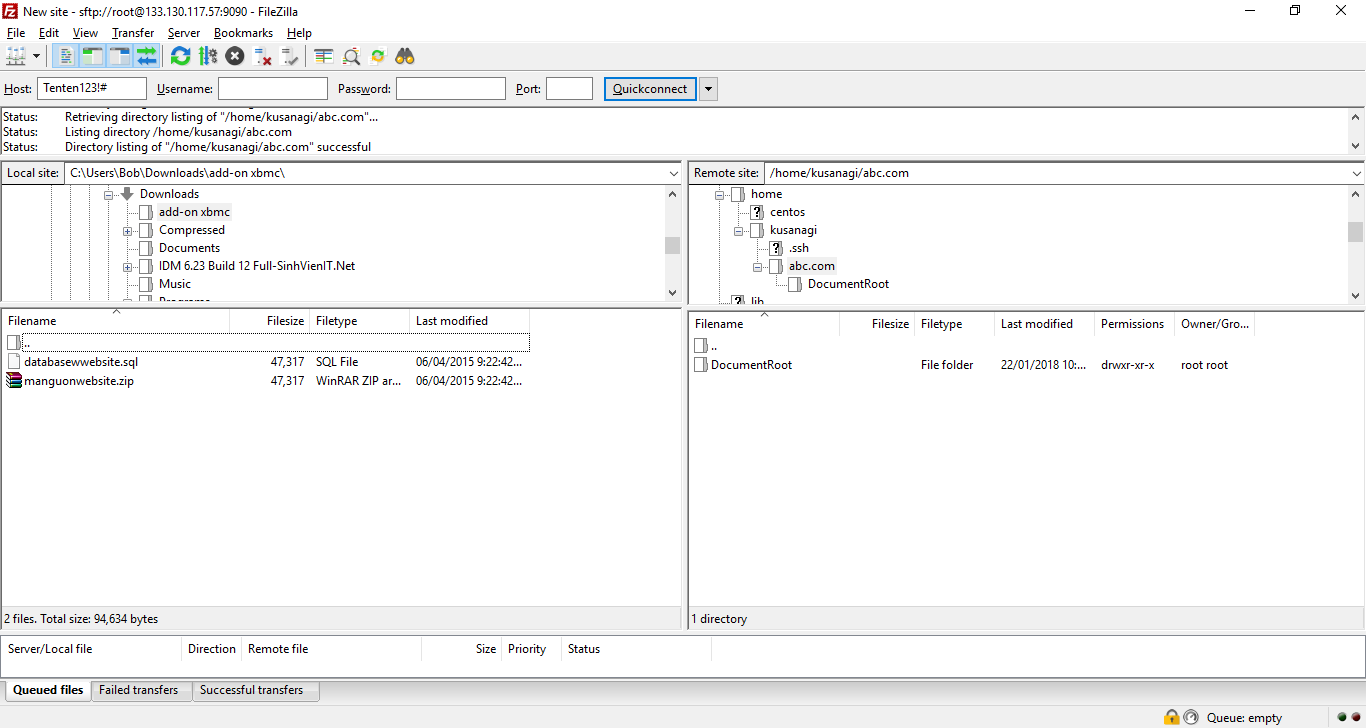Click remote tree scrollbar thumb

pos(1356,232)
